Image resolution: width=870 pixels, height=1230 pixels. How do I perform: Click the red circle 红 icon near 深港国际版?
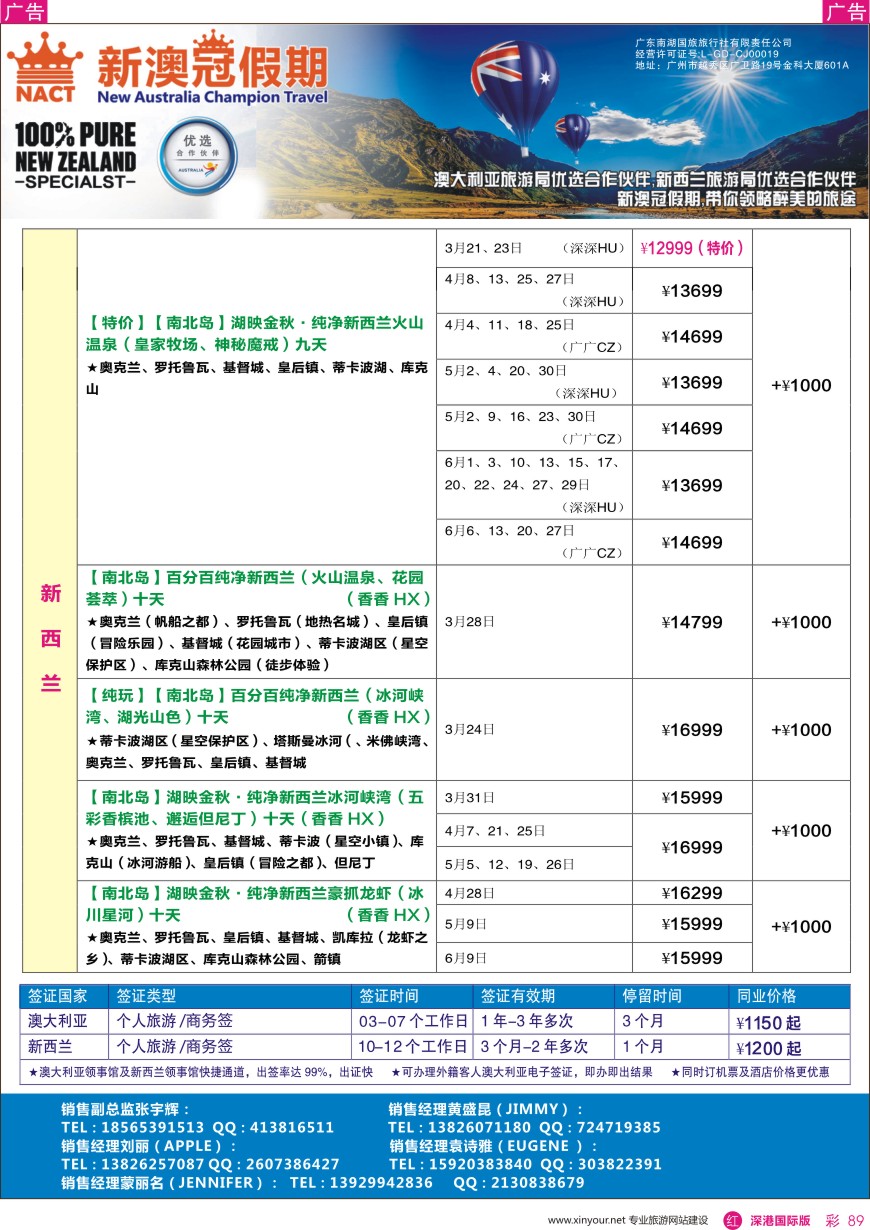coord(732,1220)
